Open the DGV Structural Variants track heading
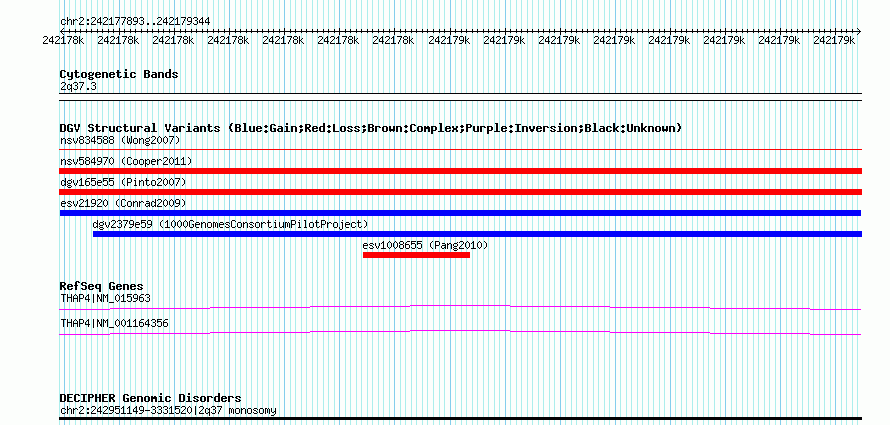Viewport: 890px width, 425px height. click(x=371, y=128)
